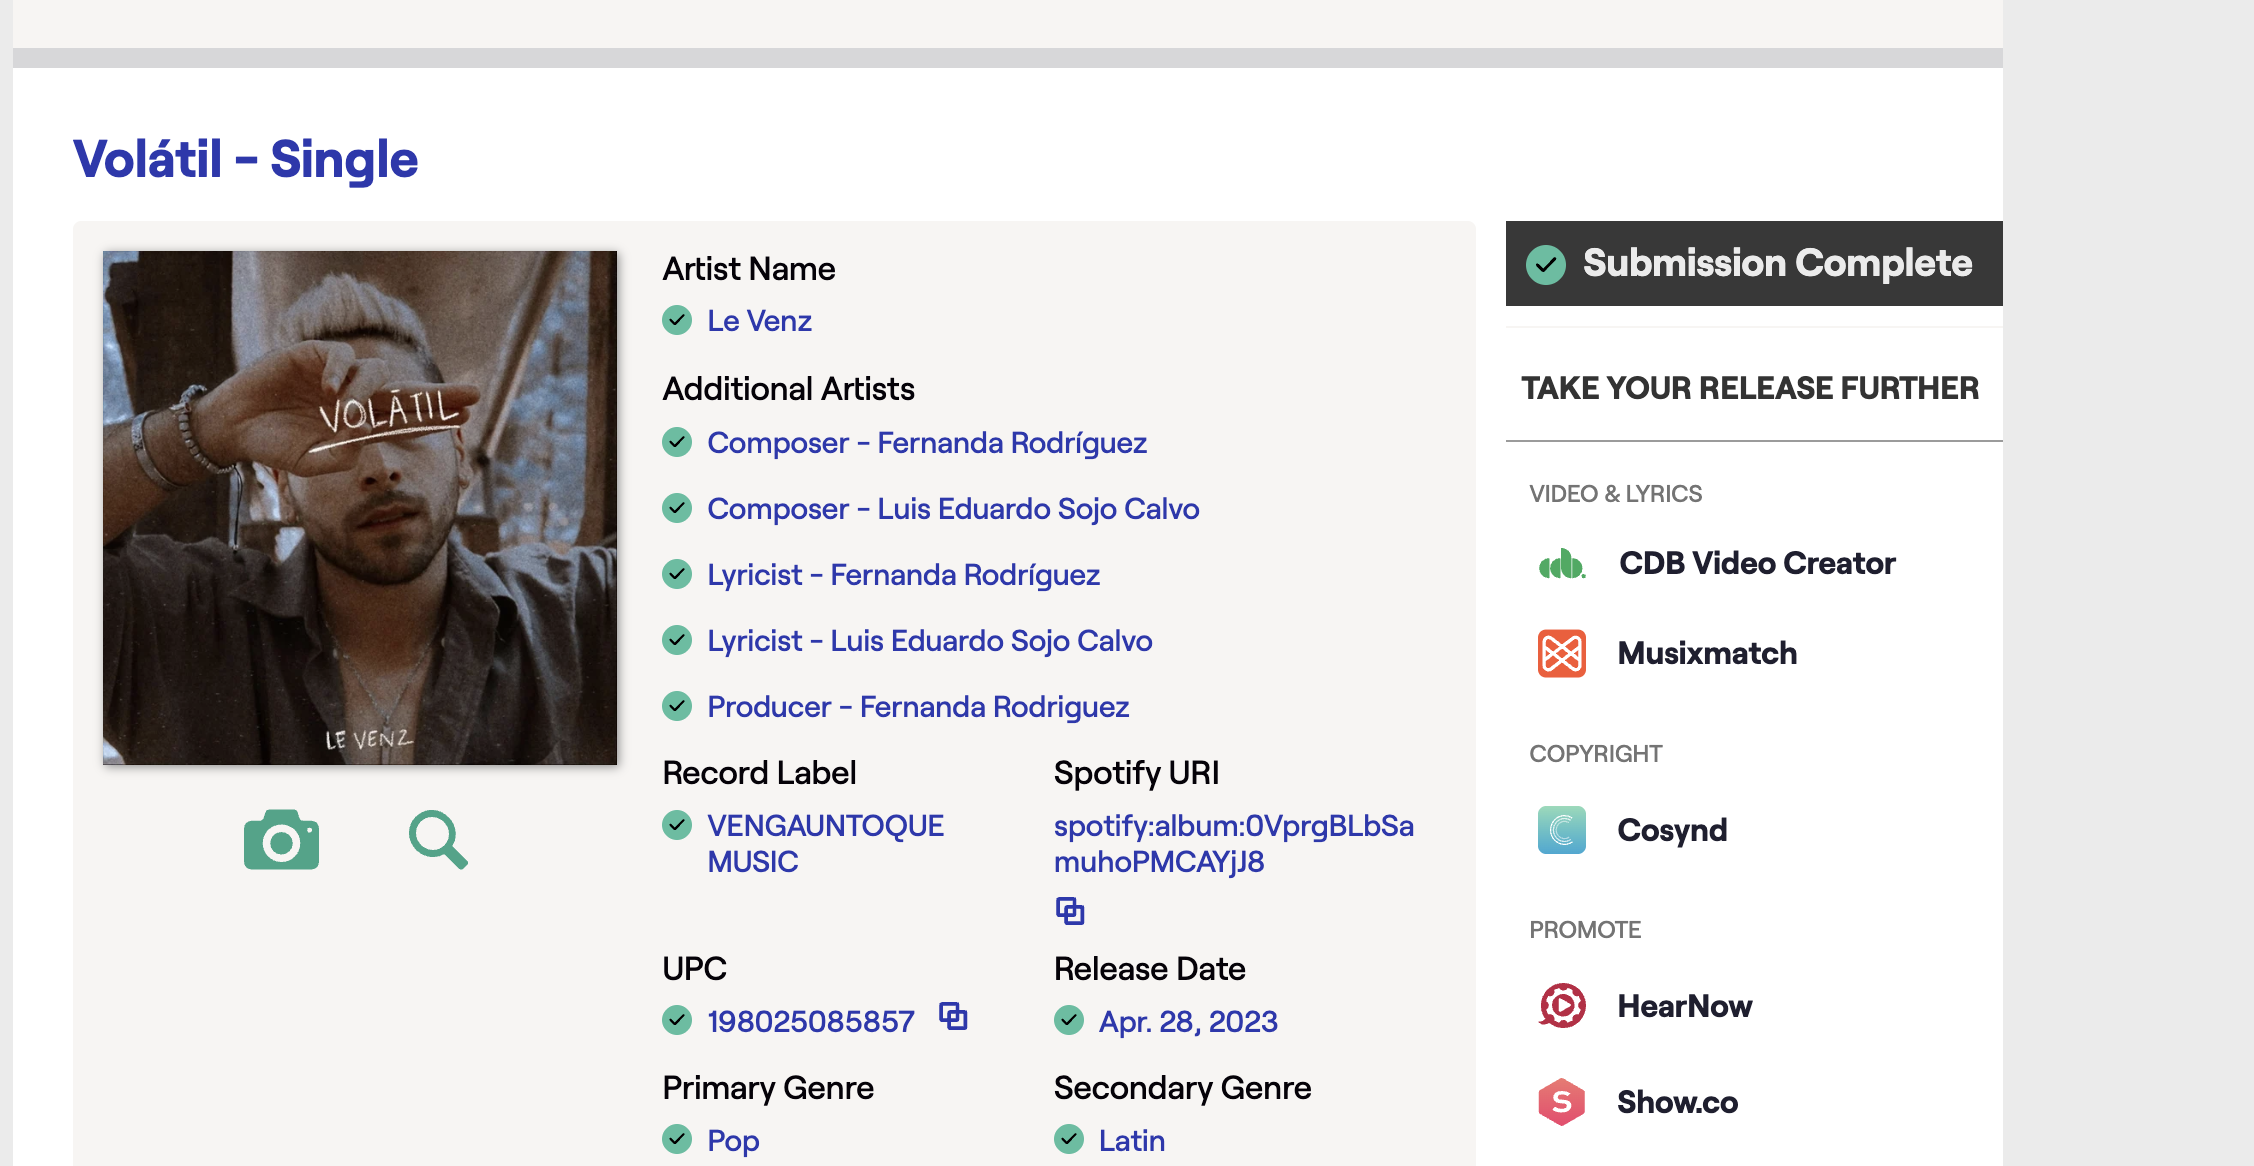Viewport: 2254px width, 1166px height.
Task: Click the Cosynd logo icon
Action: 1562,830
